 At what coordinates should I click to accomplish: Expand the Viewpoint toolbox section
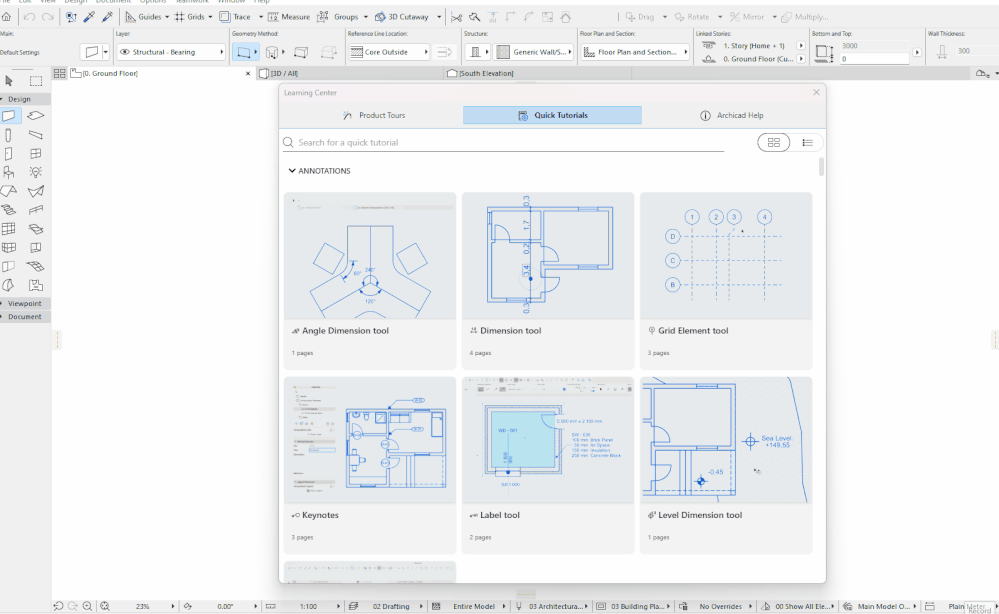(x=24, y=304)
